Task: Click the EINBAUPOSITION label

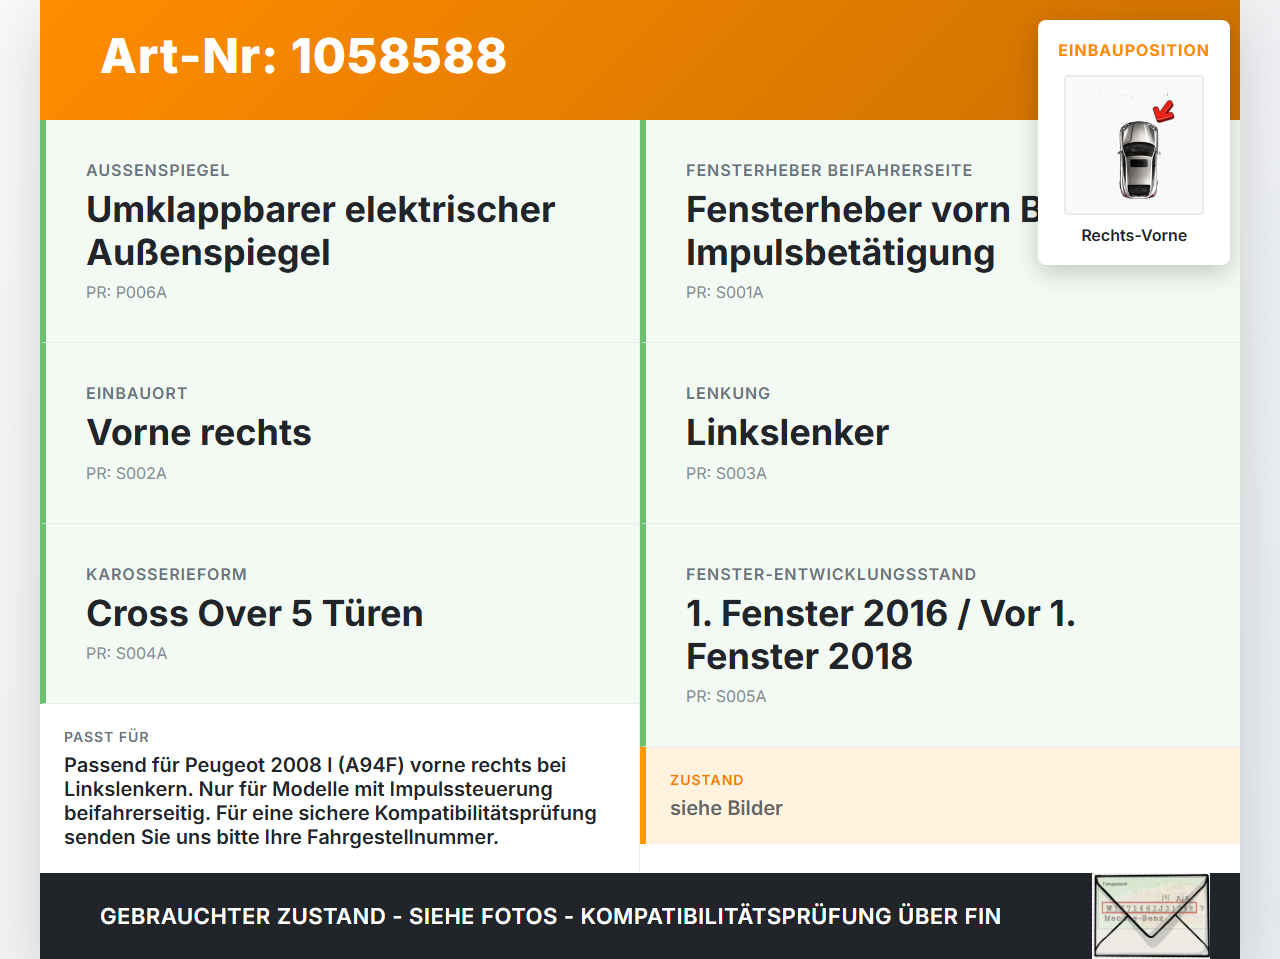Action: (1134, 50)
